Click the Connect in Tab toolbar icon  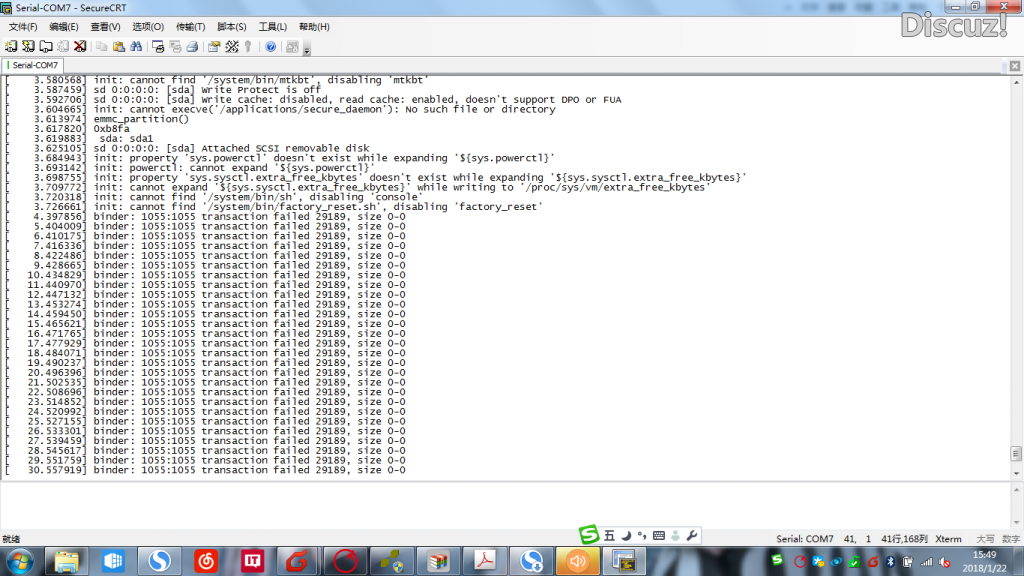(45, 46)
